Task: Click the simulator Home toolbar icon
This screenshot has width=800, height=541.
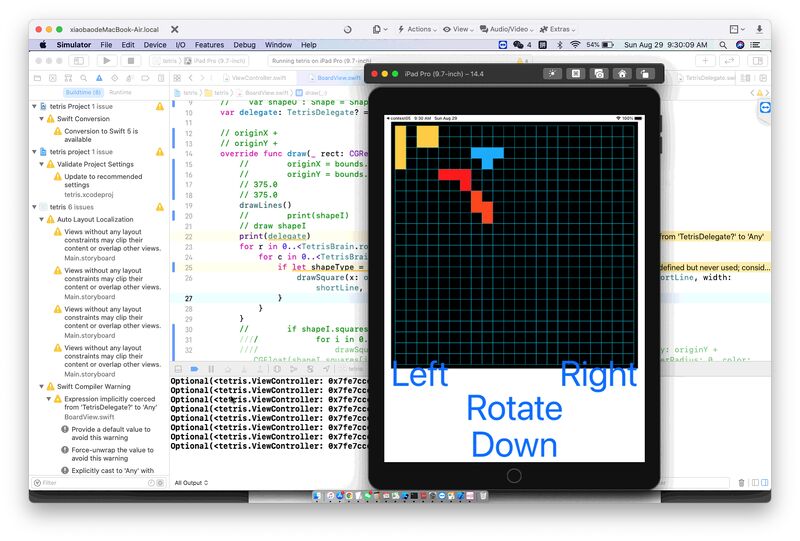Action: point(622,74)
